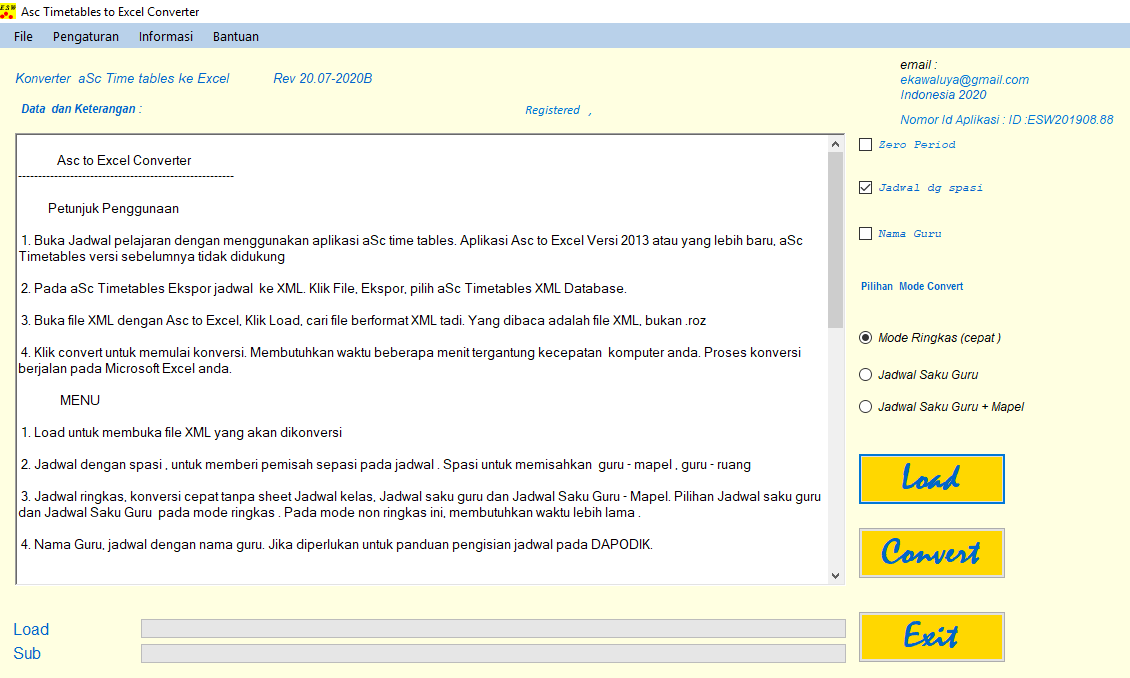Viewport: 1130px width, 678px height.
Task: Click the Nomor Id Aplikasi text
Action: click(x=1006, y=120)
